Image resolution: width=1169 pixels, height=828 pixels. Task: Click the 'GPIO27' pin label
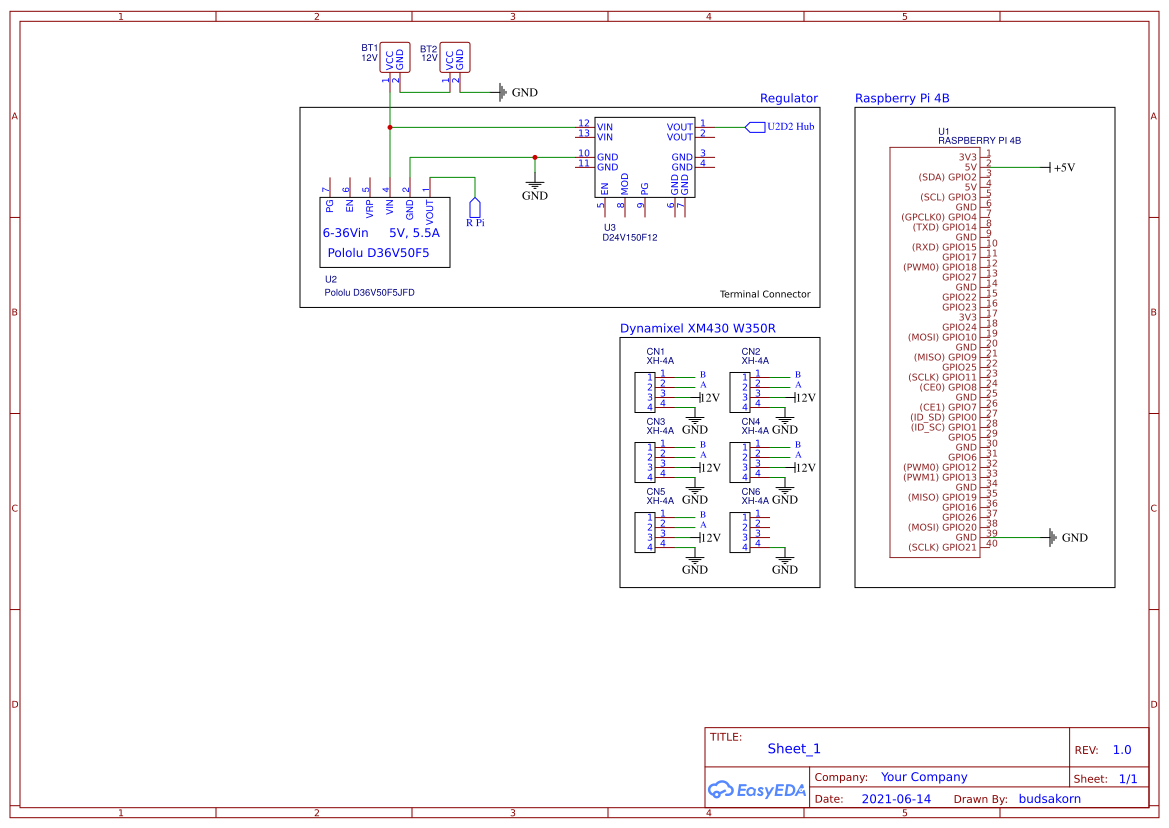(x=960, y=277)
